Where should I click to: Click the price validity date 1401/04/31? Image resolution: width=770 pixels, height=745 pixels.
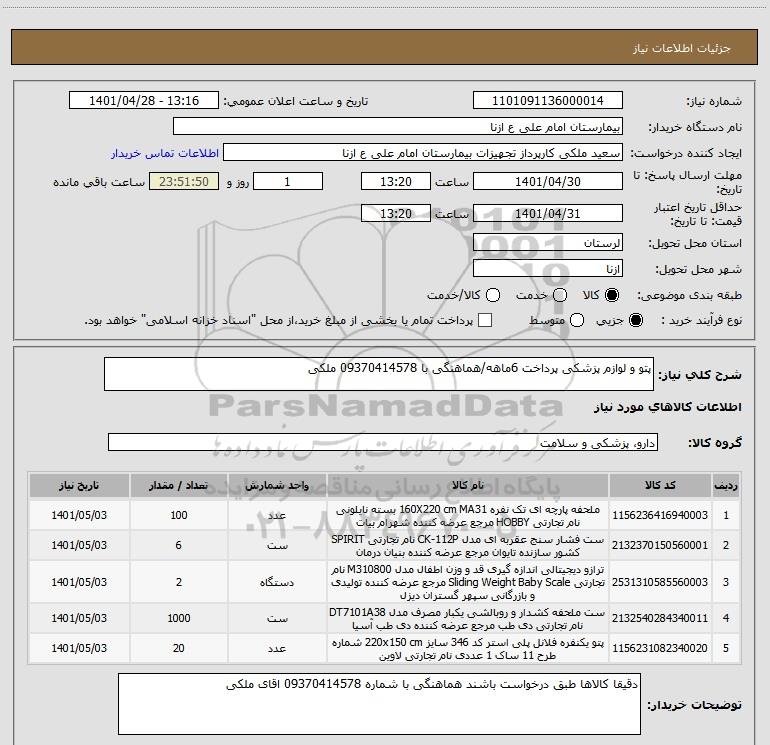pyautogui.click(x=548, y=213)
